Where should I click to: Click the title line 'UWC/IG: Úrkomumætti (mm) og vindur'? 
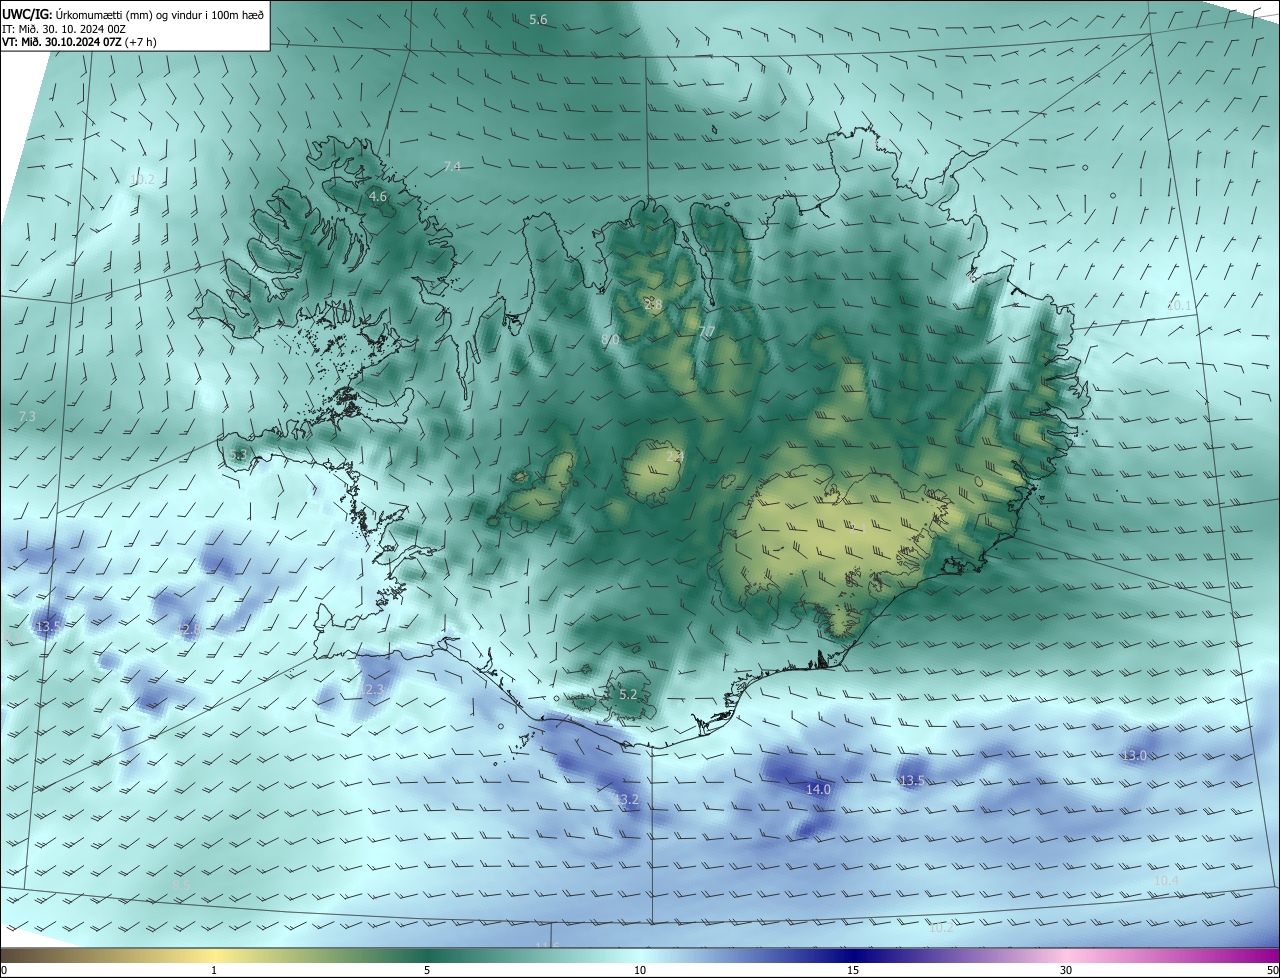tap(133, 13)
